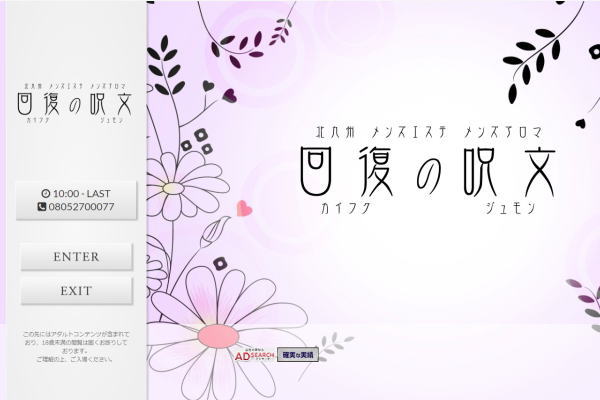Click the blue banner next to AD SEARCH
Image resolution: width=600 pixels, height=400 pixels.
[298, 355]
